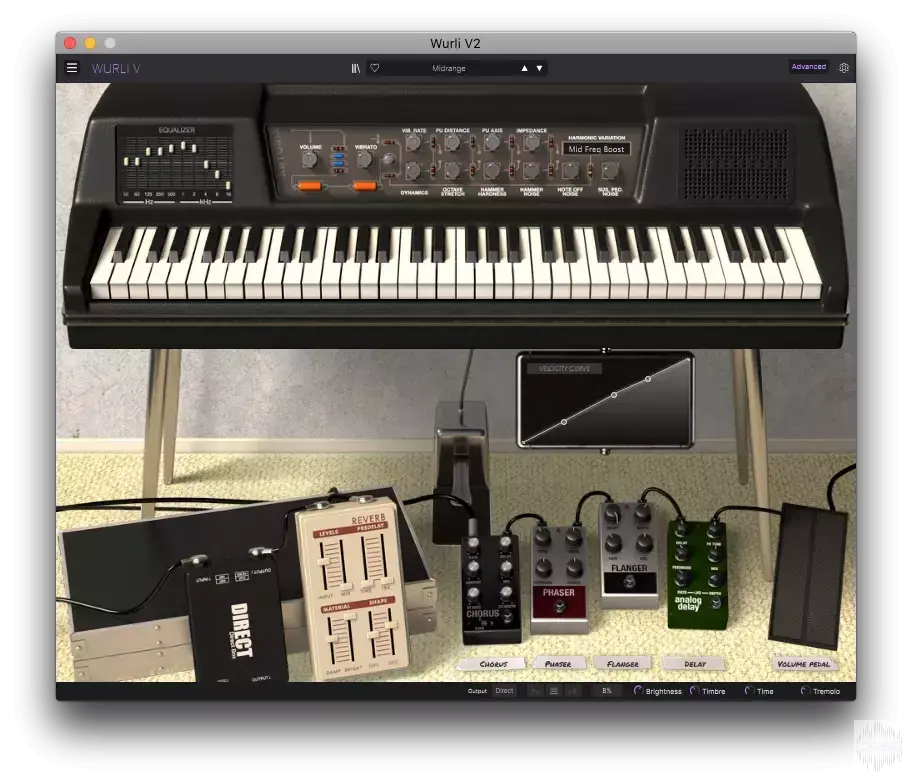Click the Brightness macro knob
Image resolution: width=912 pixels, height=781 pixels.
click(x=638, y=691)
